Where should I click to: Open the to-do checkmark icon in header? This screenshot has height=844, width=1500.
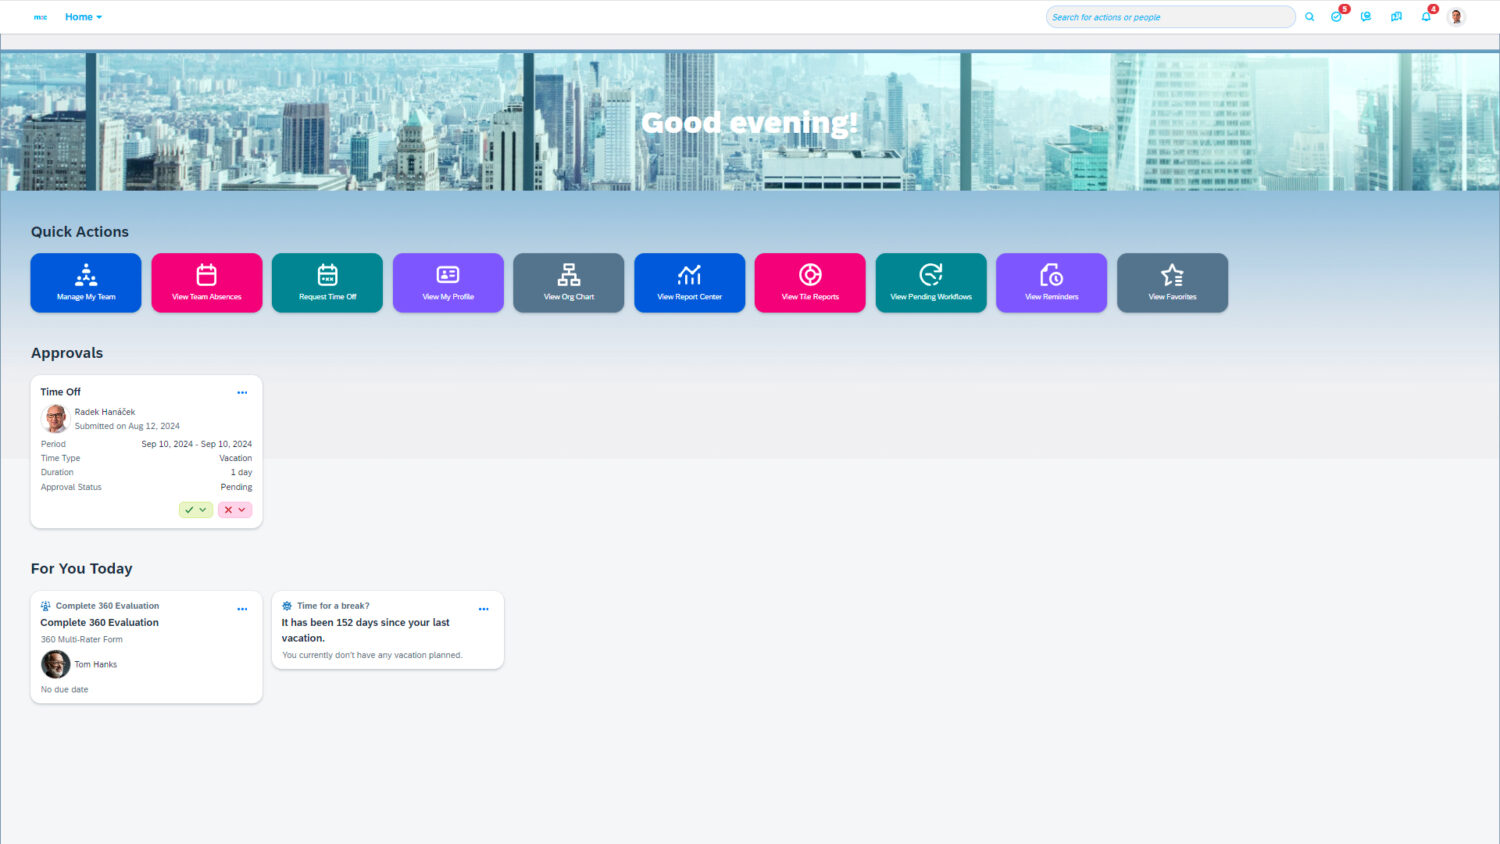pyautogui.click(x=1336, y=17)
